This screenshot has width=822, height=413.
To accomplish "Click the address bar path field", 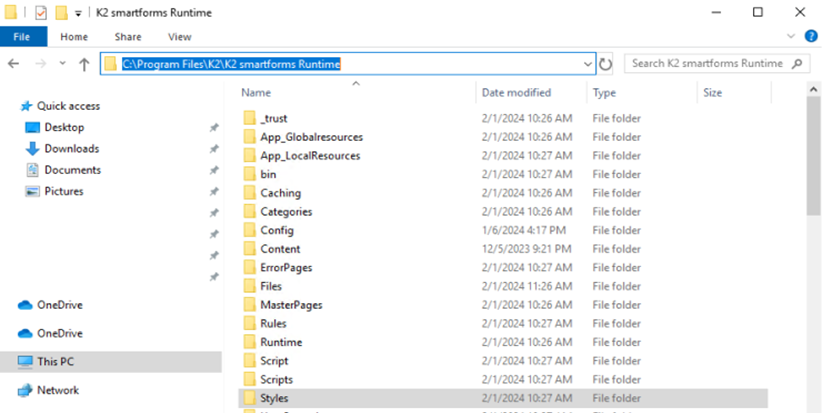I will [x=348, y=64].
